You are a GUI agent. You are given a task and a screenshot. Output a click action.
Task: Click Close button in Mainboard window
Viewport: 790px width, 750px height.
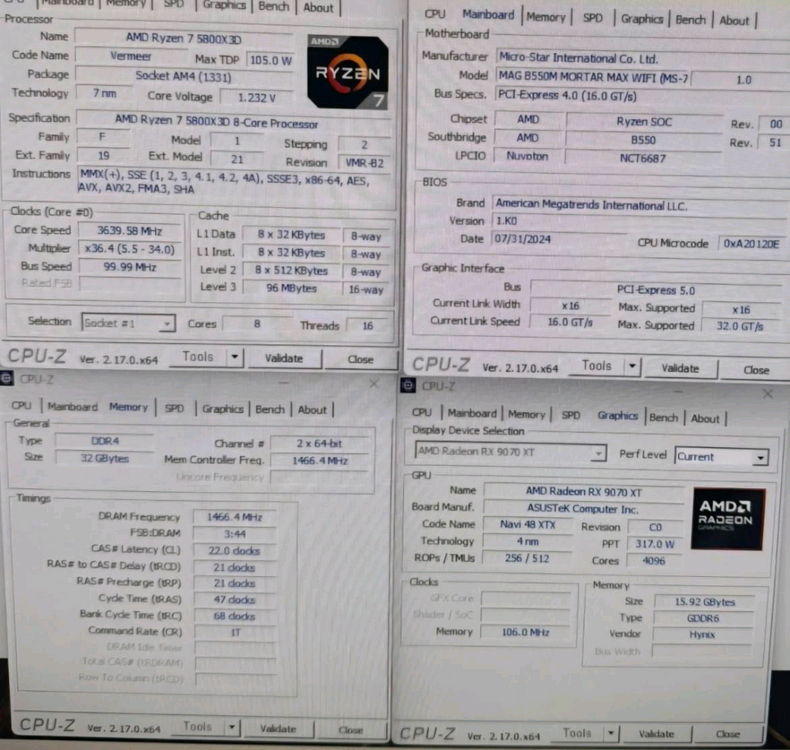pos(756,370)
